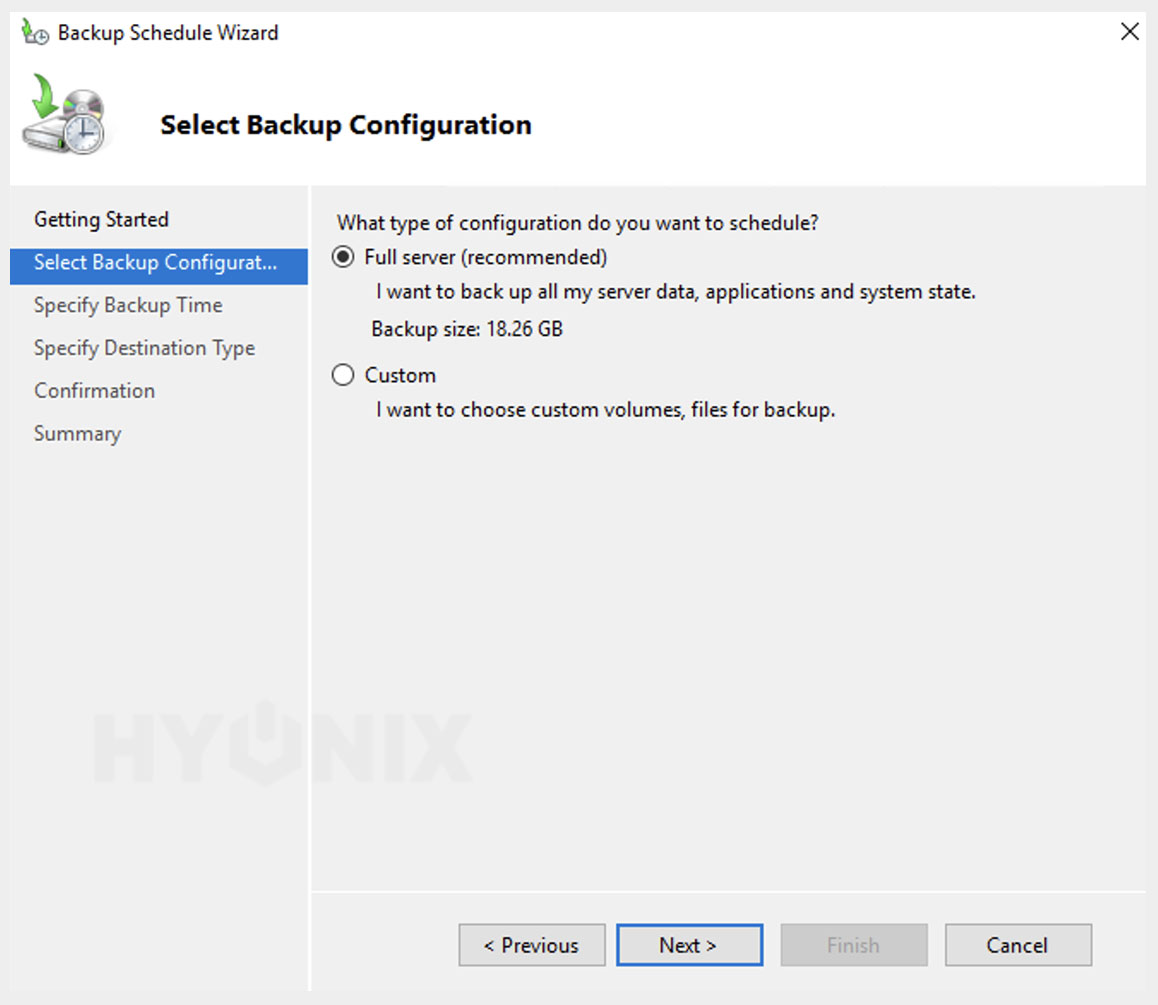Click the Select Backup Configuration page heading
1158x1005 pixels.
346,125
